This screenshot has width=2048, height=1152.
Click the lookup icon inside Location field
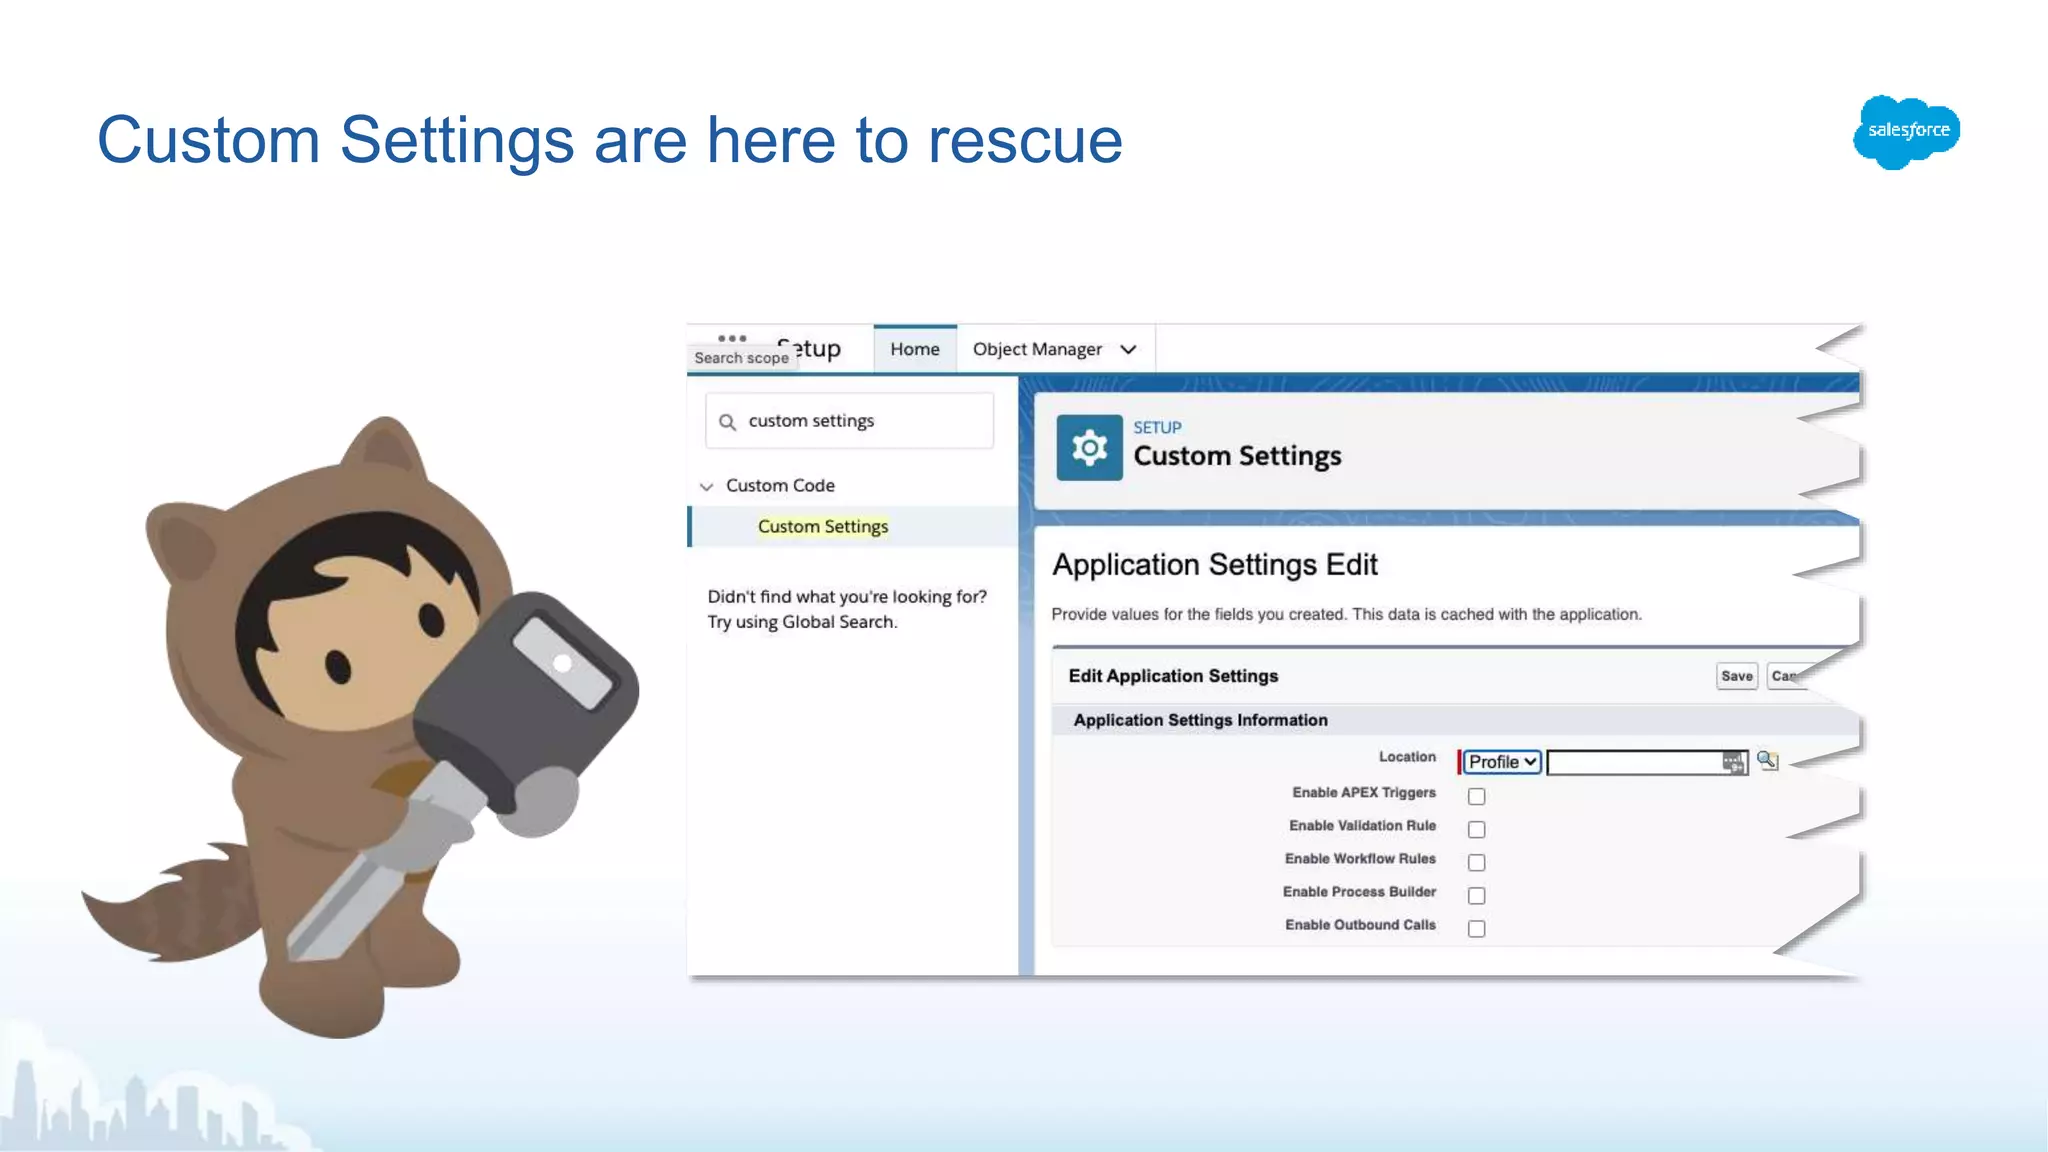pos(1733,763)
